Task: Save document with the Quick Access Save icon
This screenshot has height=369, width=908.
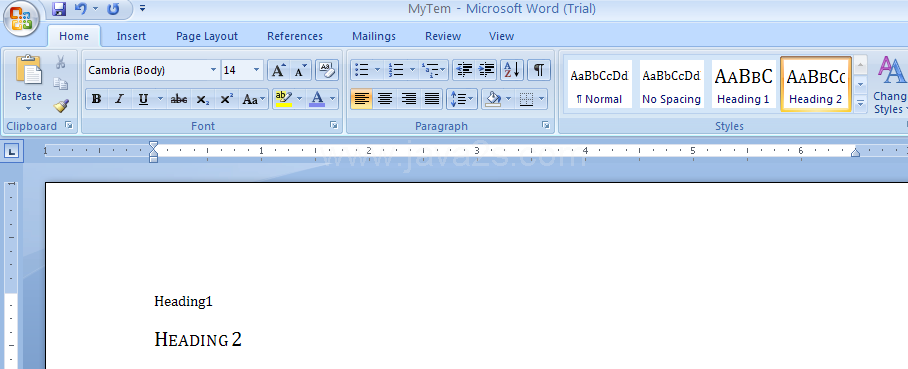Action: click(59, 9)
